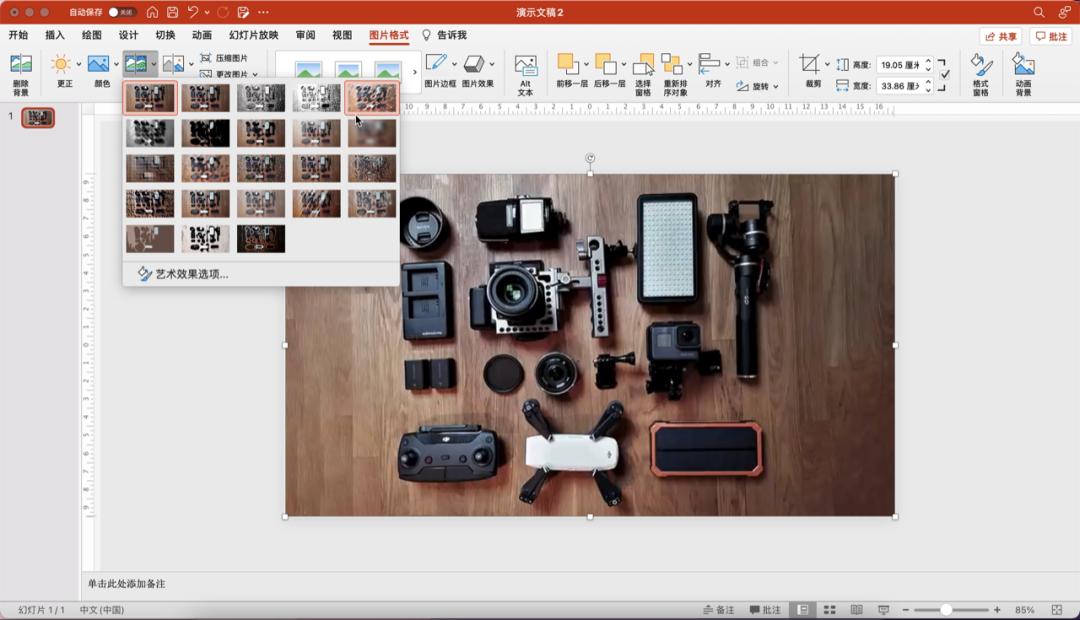Click the Alt Text (Alt 文本) icon
This screenshot has height=620, width=1080.
pyautogui.click(x=525, y=66)
